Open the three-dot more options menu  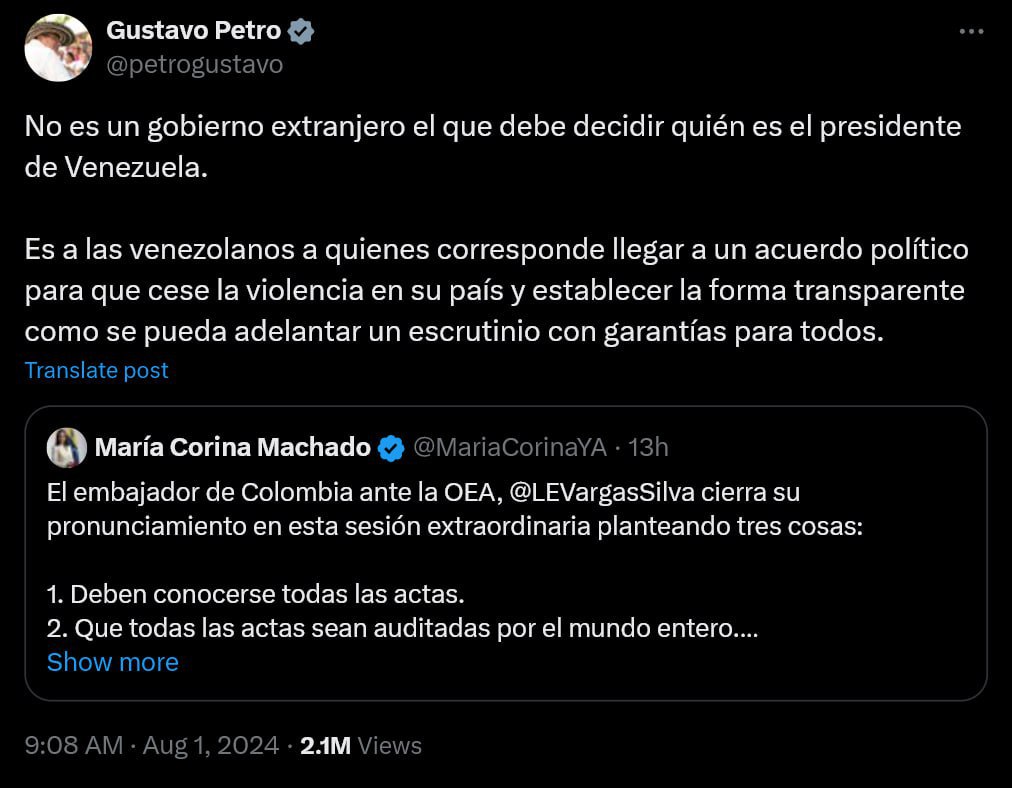(971, 32)
